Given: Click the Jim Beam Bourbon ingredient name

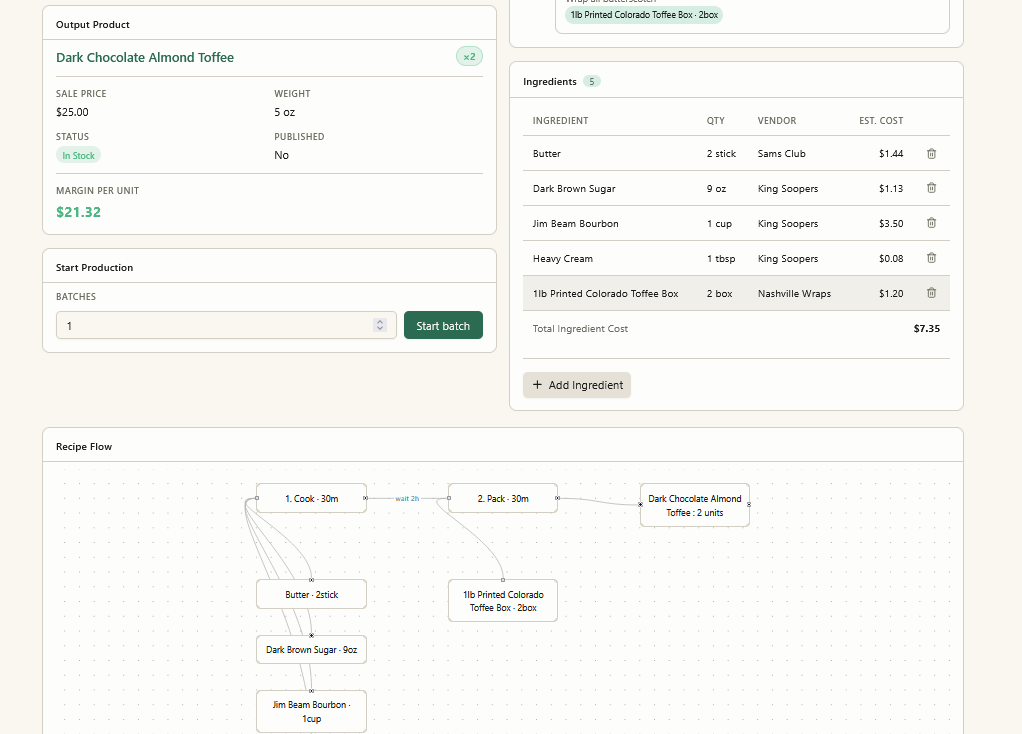Looking at the screenshot, I should click(576, 224).
